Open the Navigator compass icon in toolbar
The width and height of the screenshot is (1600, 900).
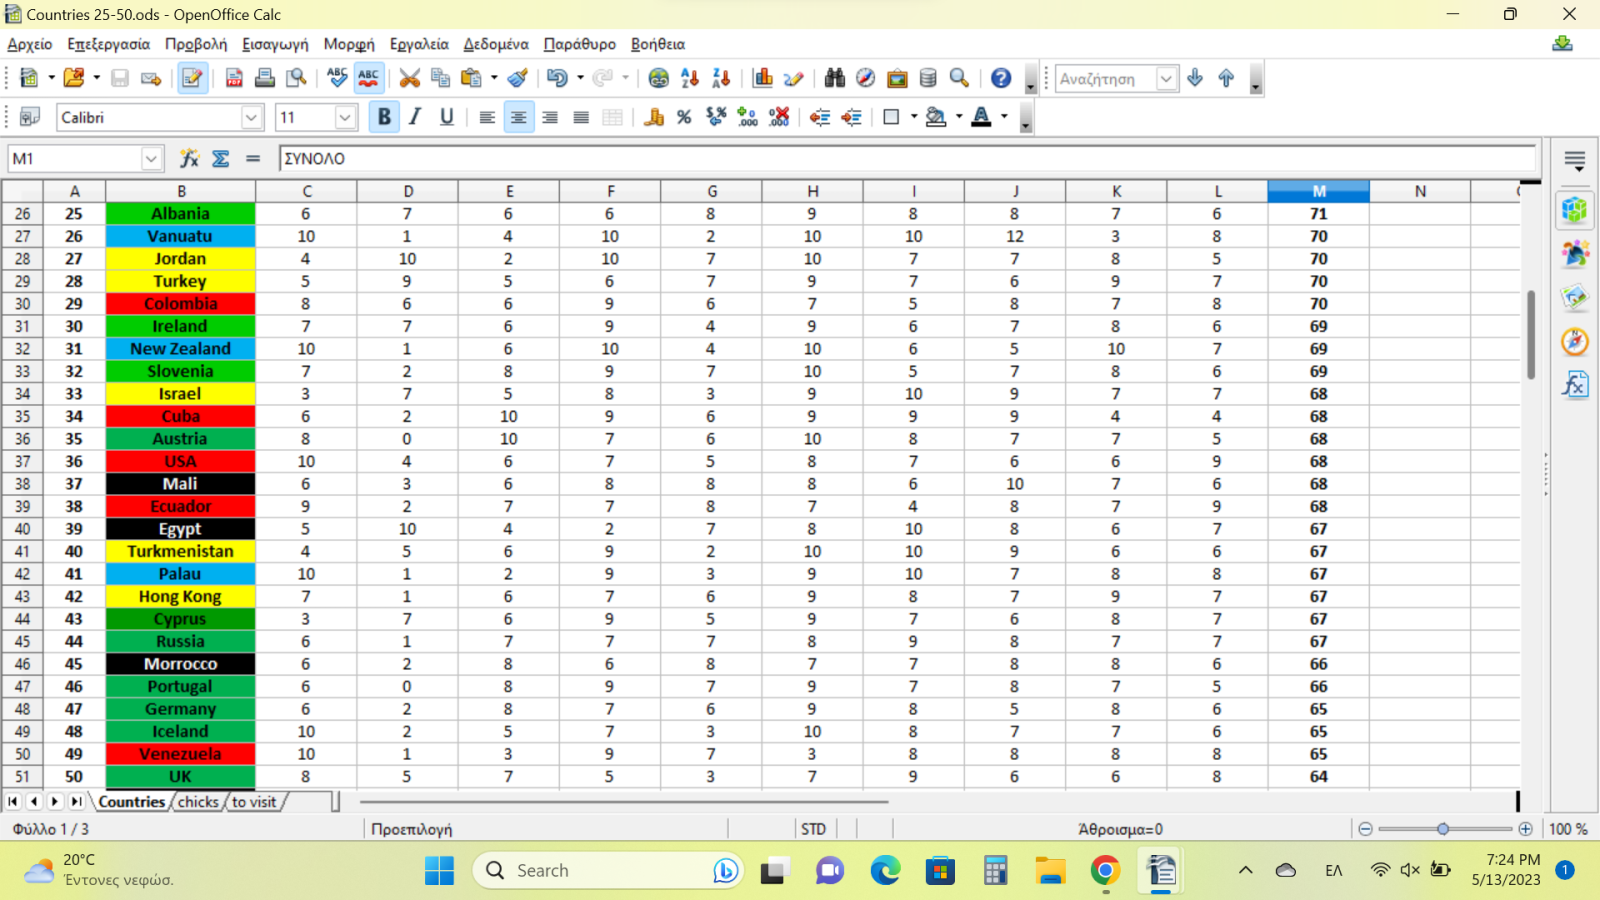[x=866, y=78]
